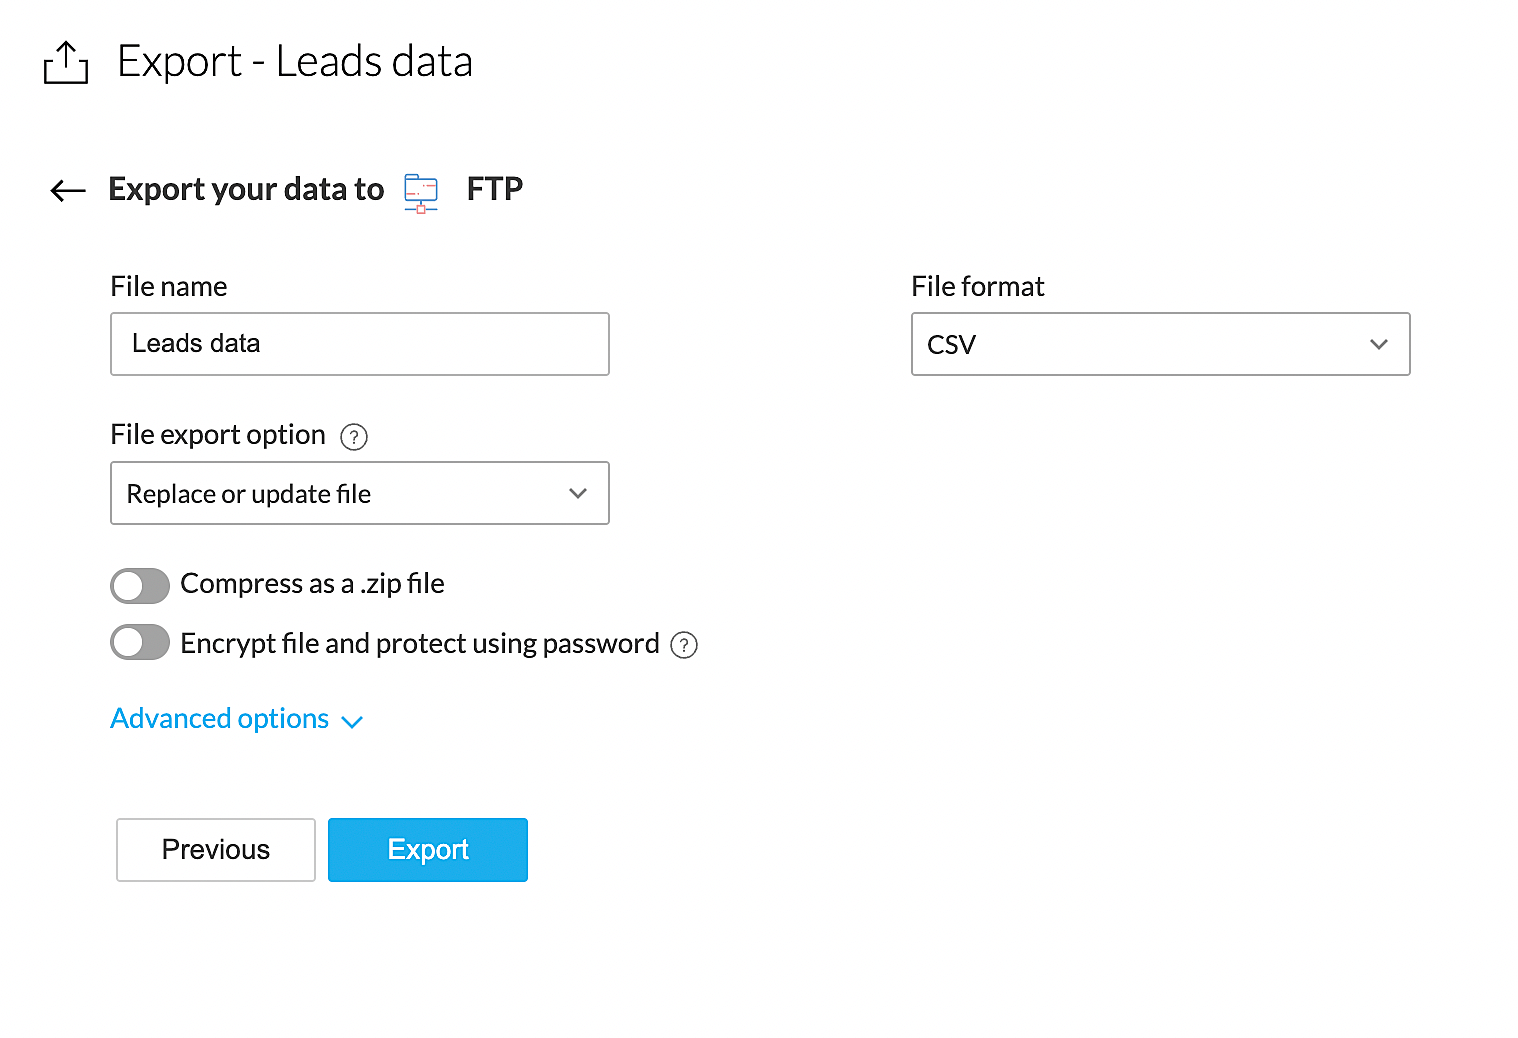Screen dimensions: 1518x1038
Task: Expand the Advanced options section
Action: [x=220, y=719]
